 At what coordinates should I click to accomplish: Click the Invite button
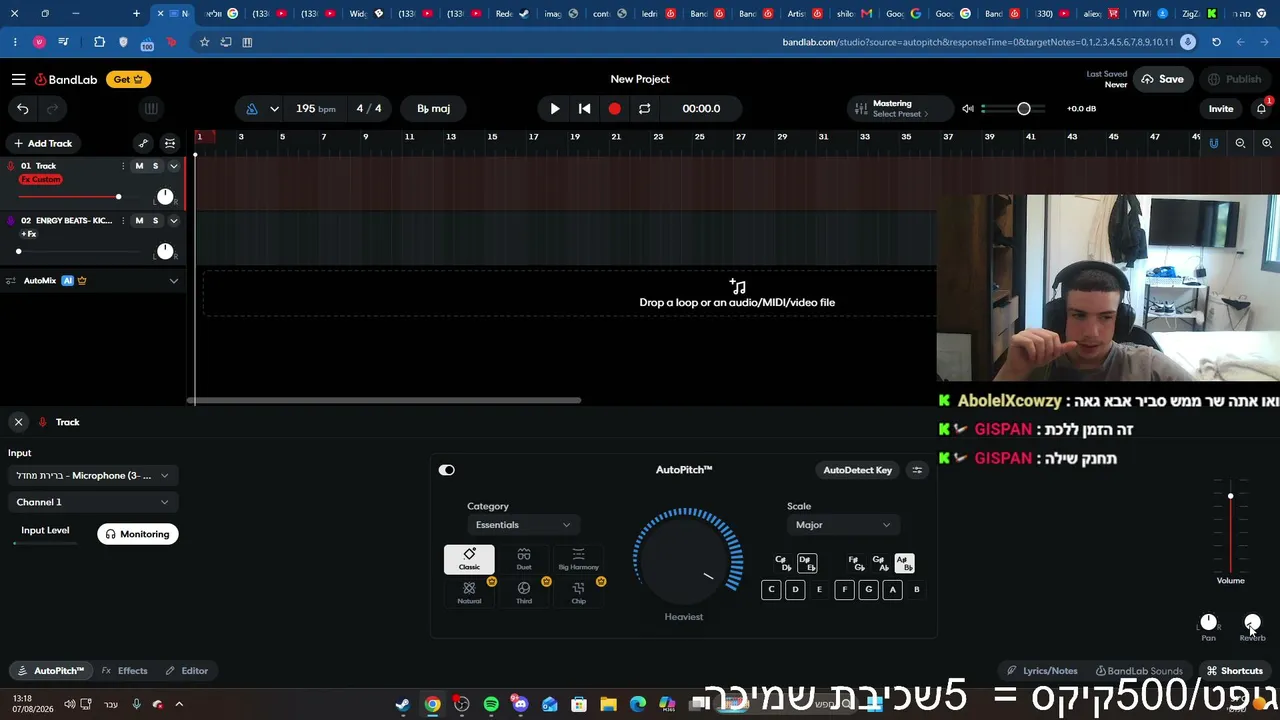(1221, 109)
